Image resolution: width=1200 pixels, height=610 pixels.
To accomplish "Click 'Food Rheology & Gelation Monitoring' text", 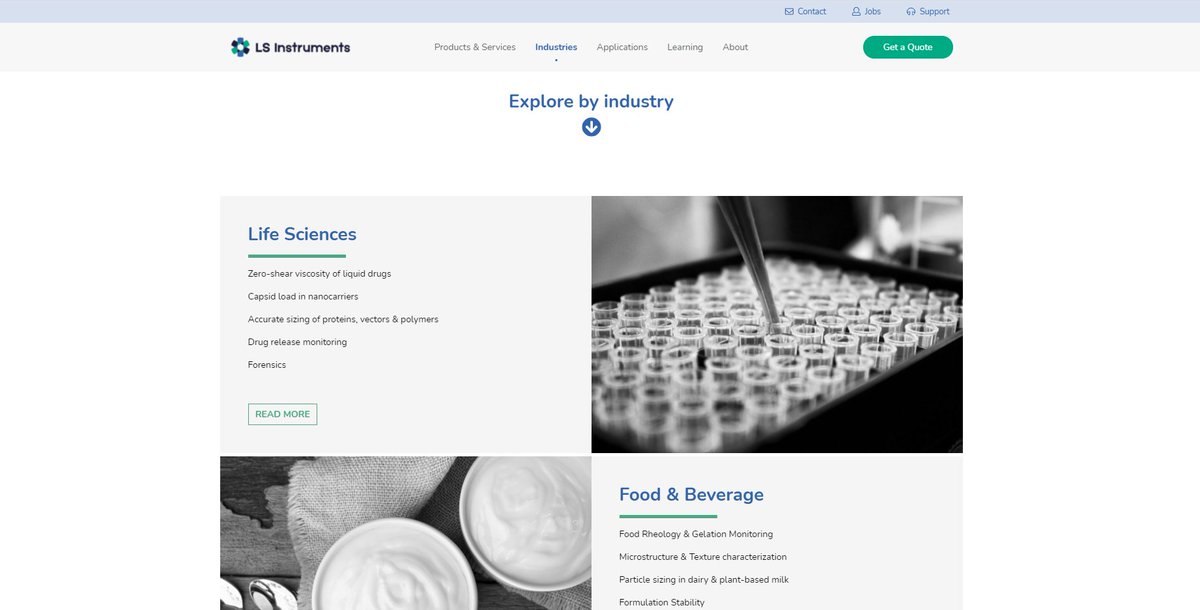I will coord(696,534).
